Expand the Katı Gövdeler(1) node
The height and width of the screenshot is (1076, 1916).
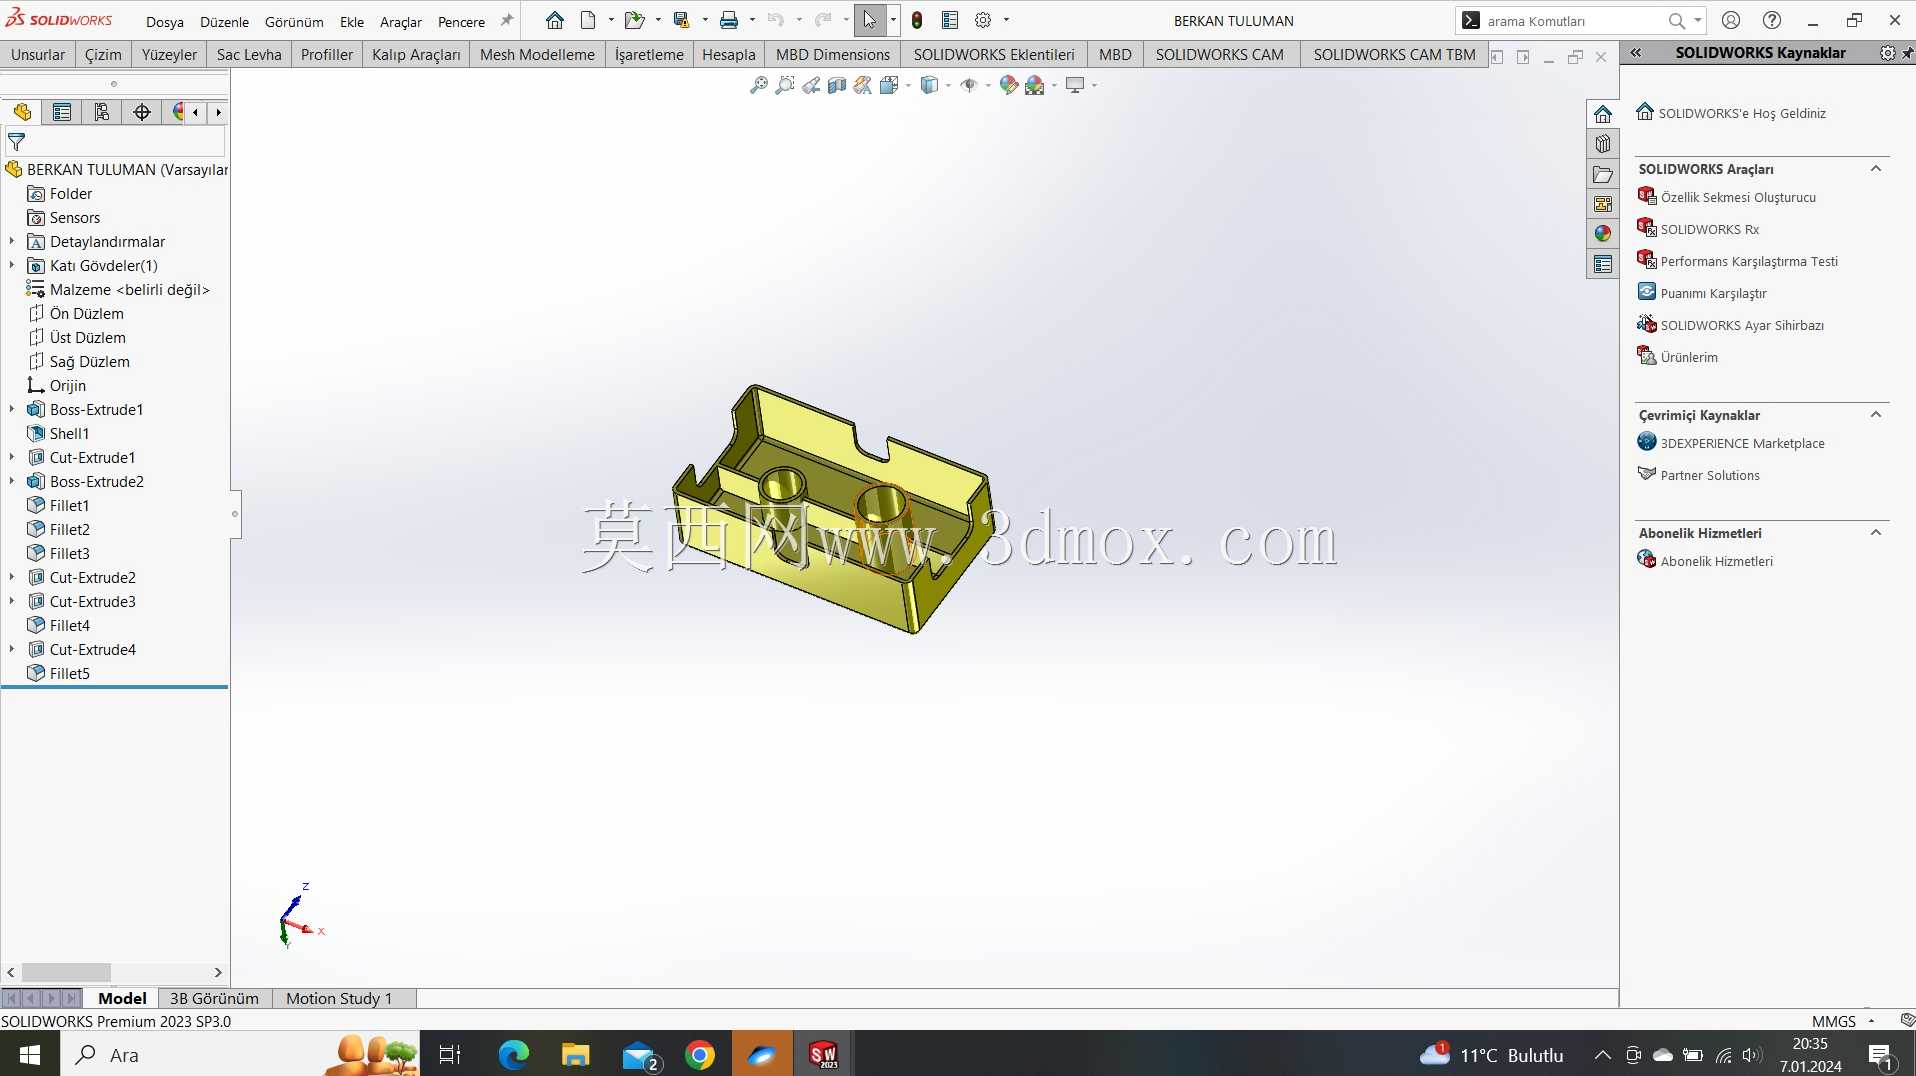[12, 265]
